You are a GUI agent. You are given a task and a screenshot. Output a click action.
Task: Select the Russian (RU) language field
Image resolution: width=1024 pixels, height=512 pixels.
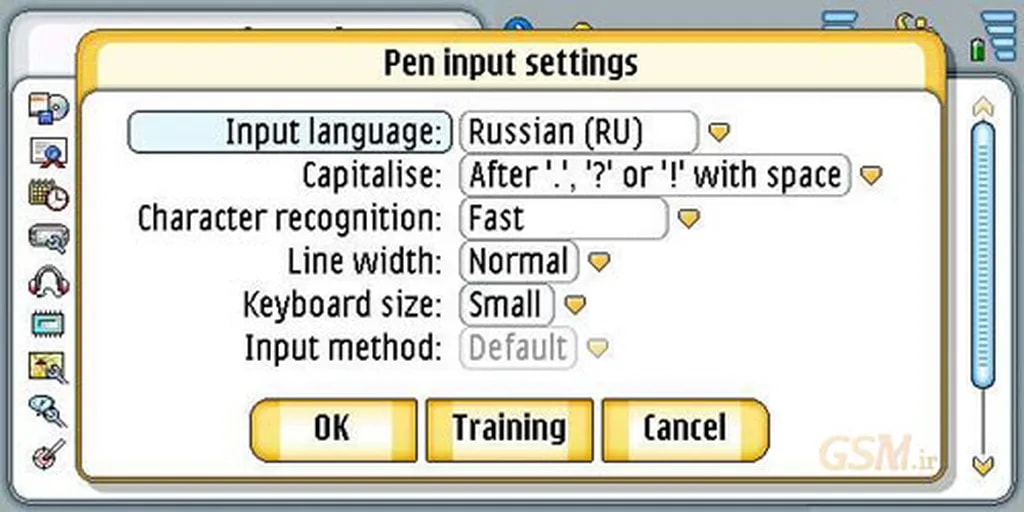579,132
